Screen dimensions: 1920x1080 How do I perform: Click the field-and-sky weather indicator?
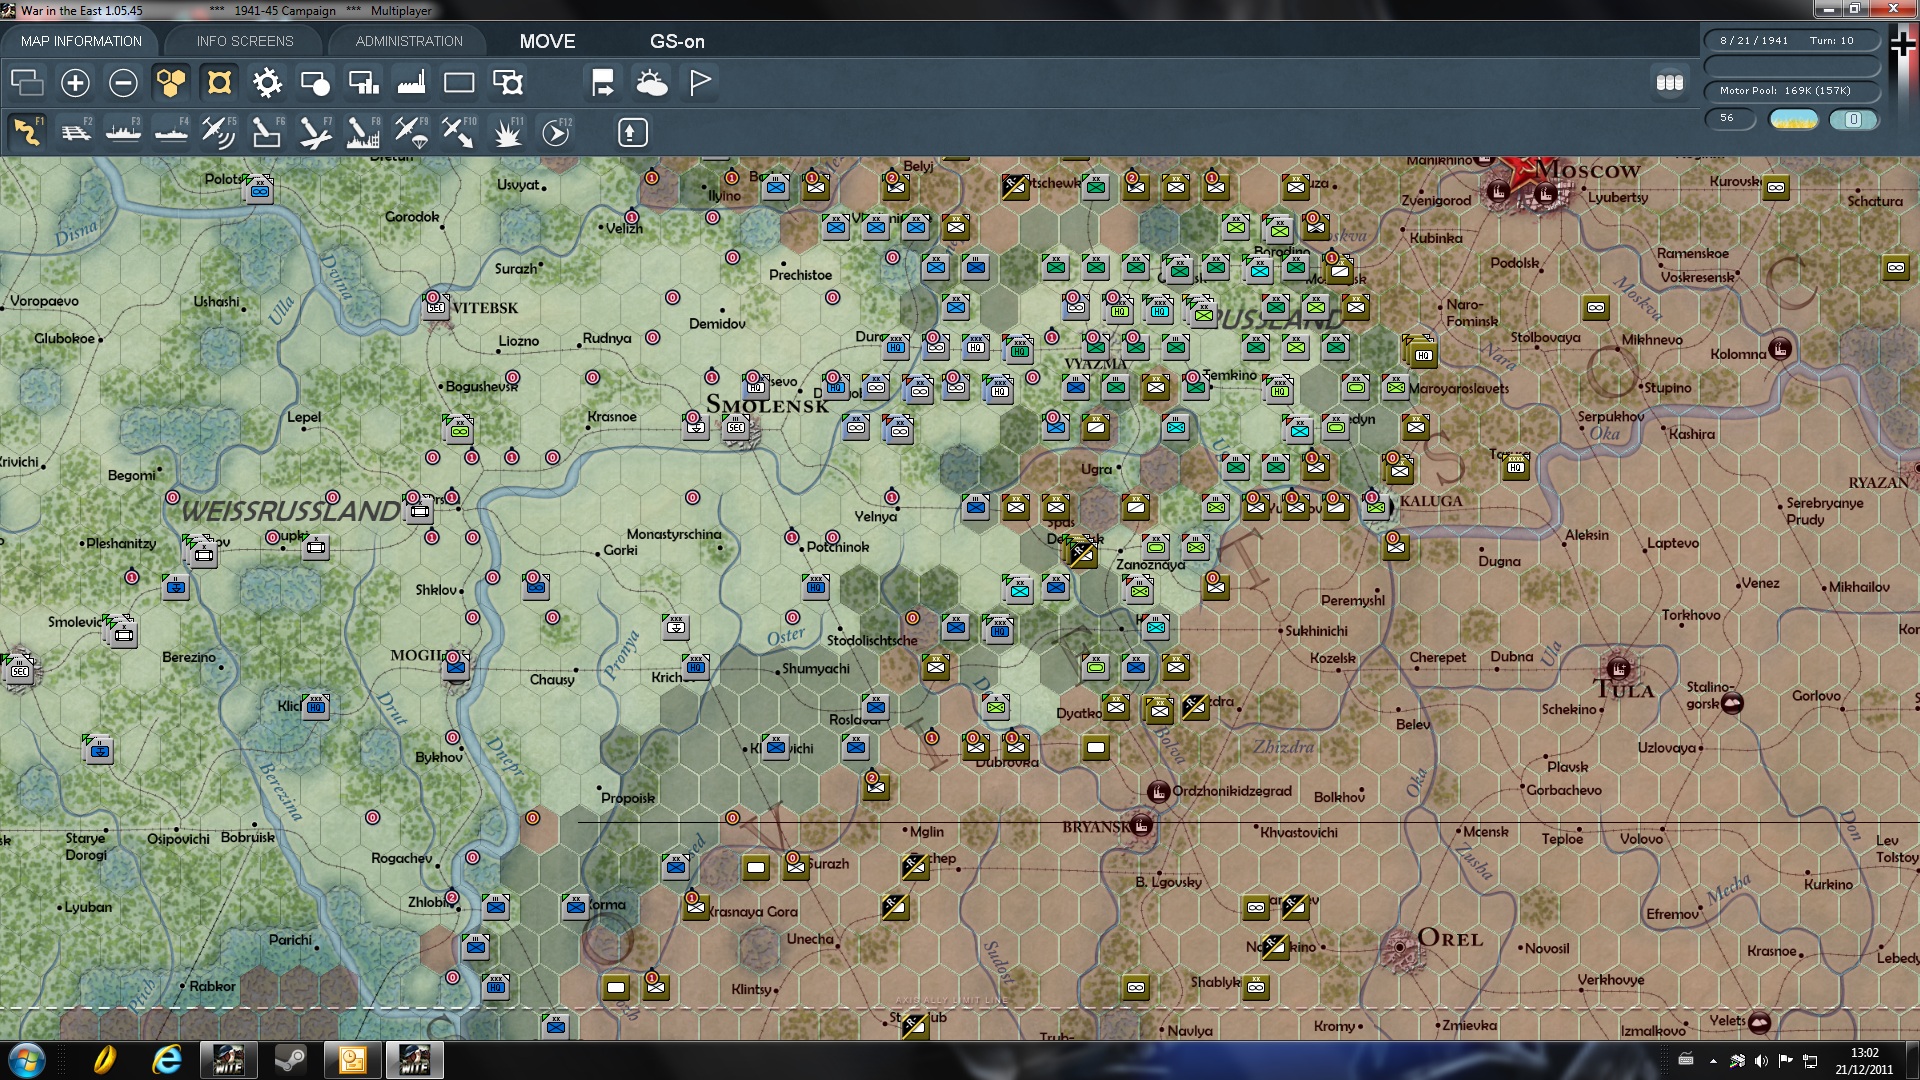click(x=1793, y=119)
